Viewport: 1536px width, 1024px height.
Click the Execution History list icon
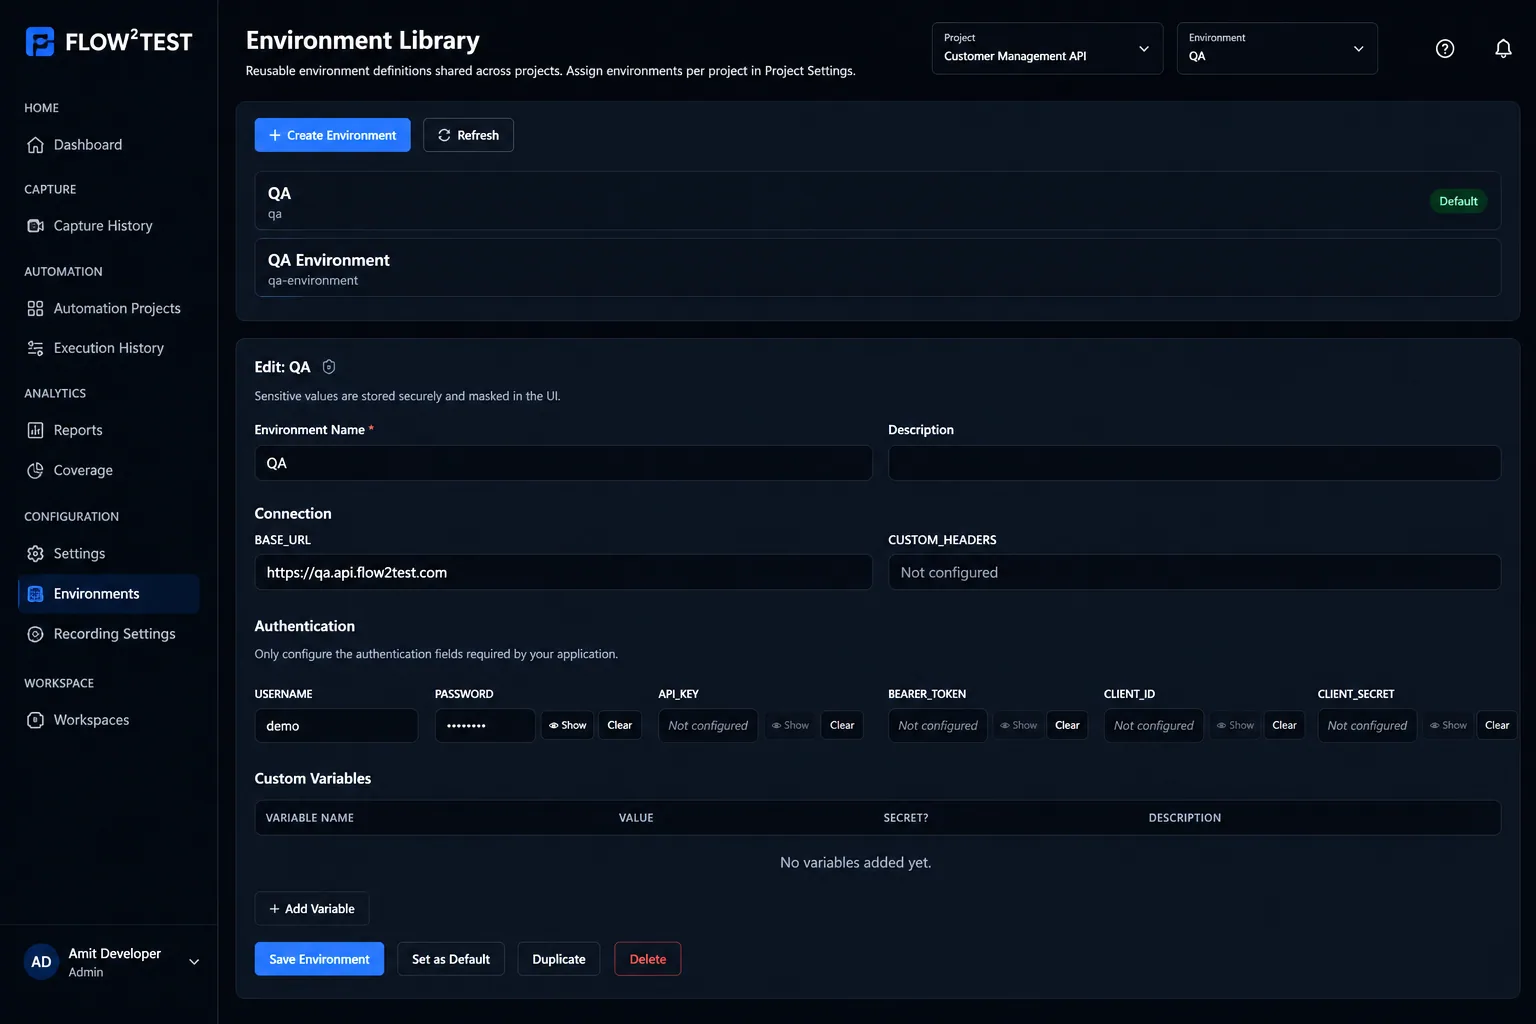pyautogui.click(x=35, y=348)
